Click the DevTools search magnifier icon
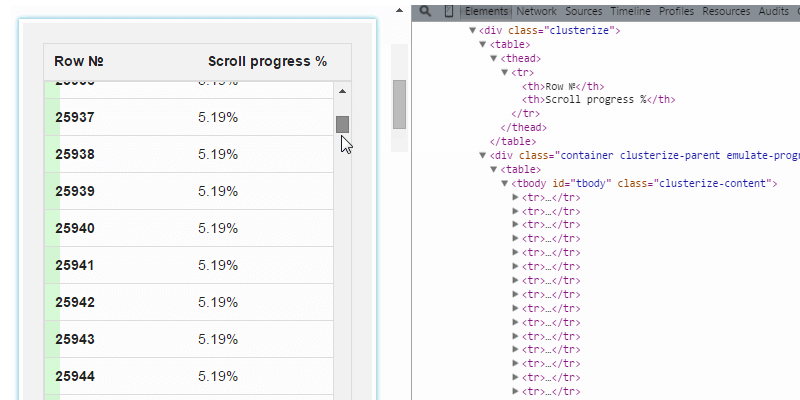 pos(425,11)
